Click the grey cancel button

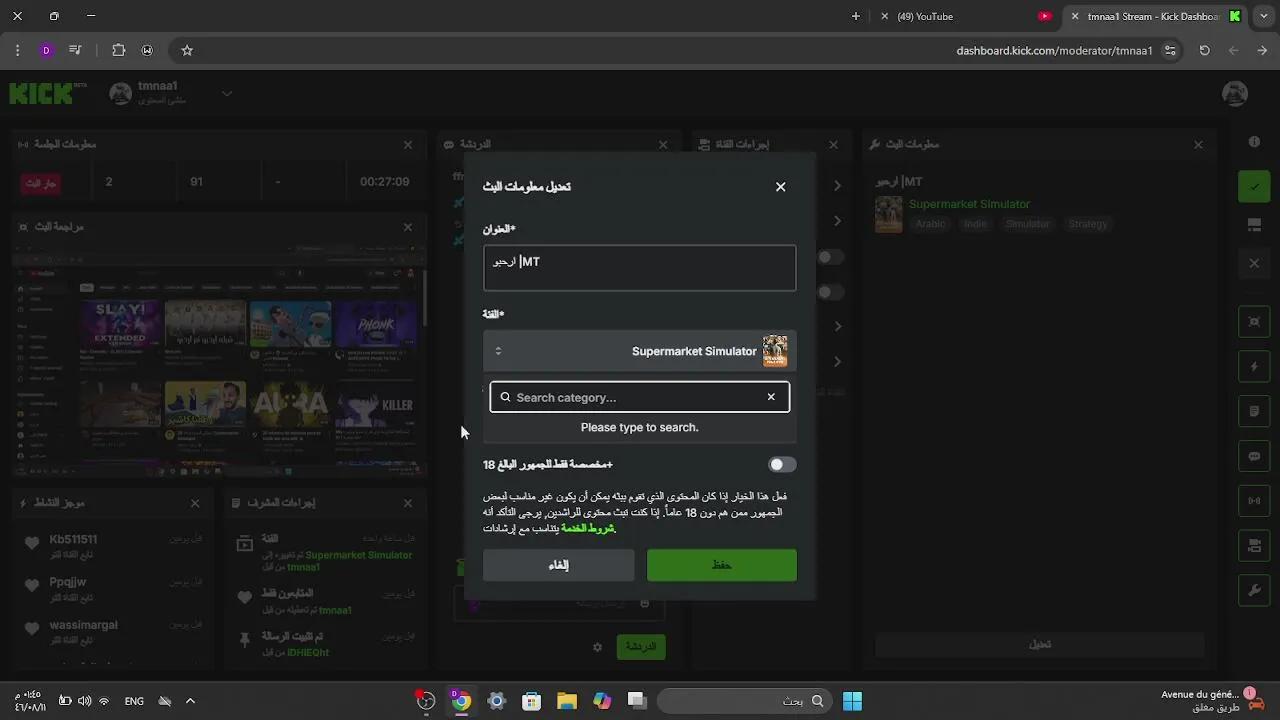point(558,565)
